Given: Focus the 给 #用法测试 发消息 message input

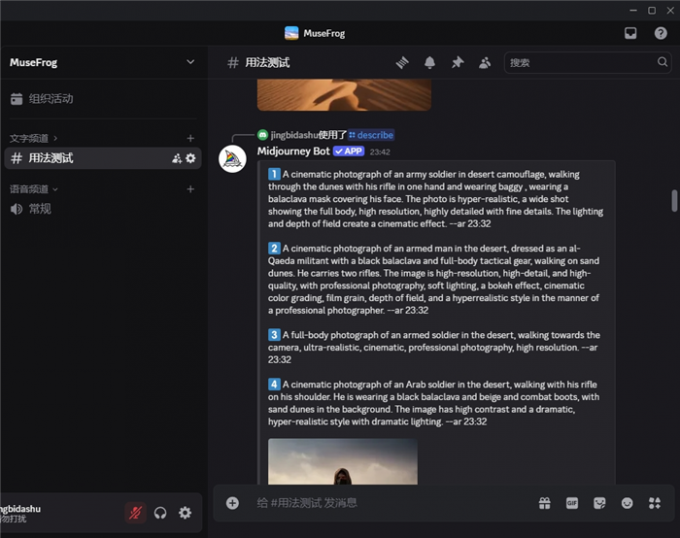Looking at the screenshot, I should tap(390, 503).
